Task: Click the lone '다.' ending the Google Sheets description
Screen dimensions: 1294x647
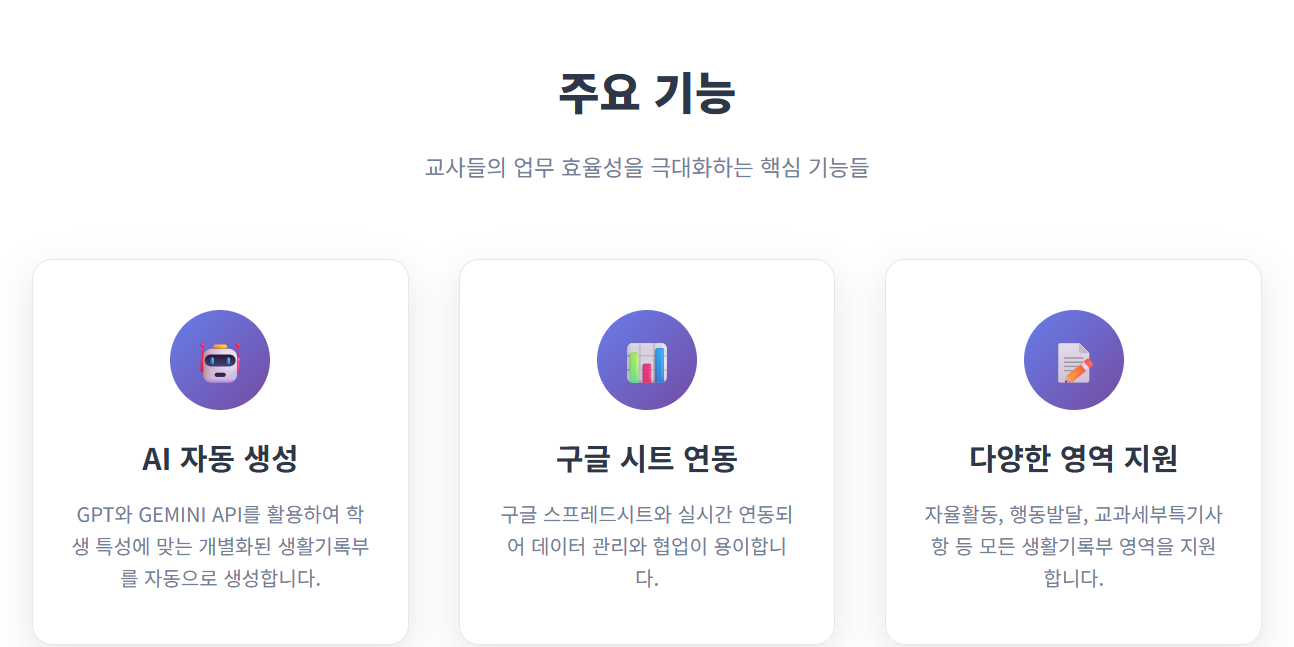Action: (x=647, y=579)
